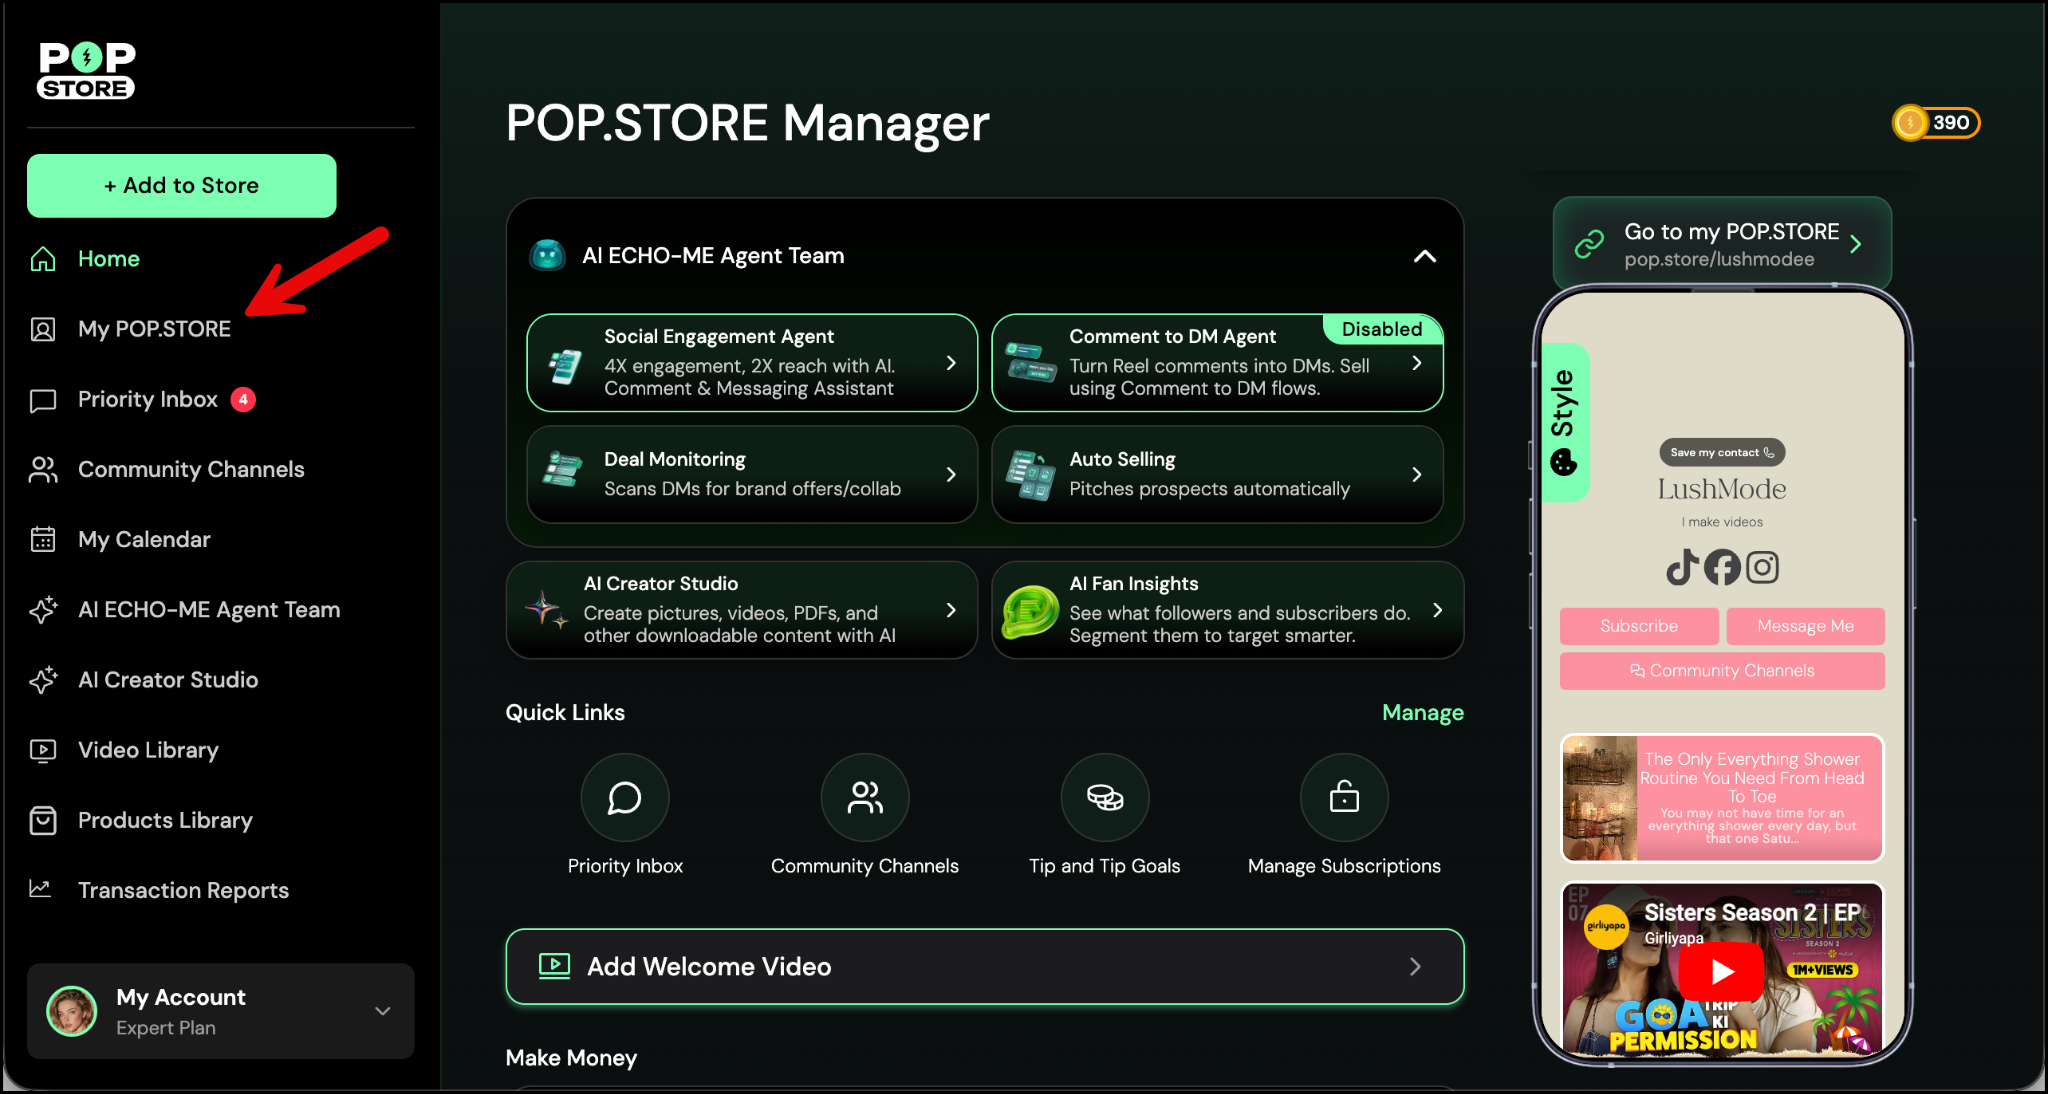Click the Facebook icon in phone preview
Screen dimensions: 2048x1094
coord(1722,567)
